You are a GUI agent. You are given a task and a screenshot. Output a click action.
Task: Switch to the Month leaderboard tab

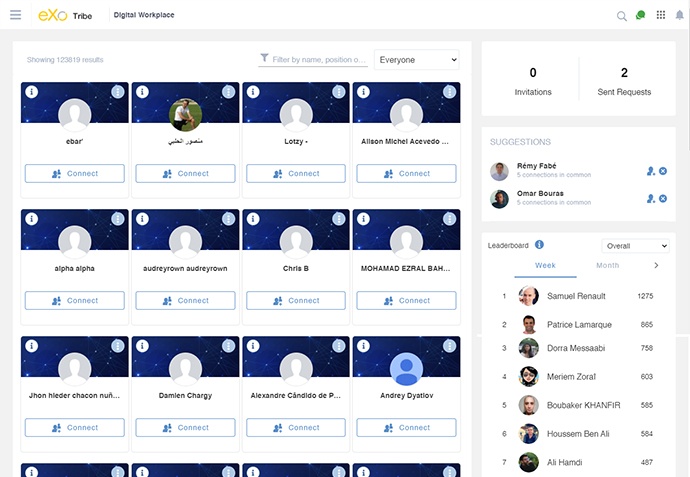click(x=607, y=266)
